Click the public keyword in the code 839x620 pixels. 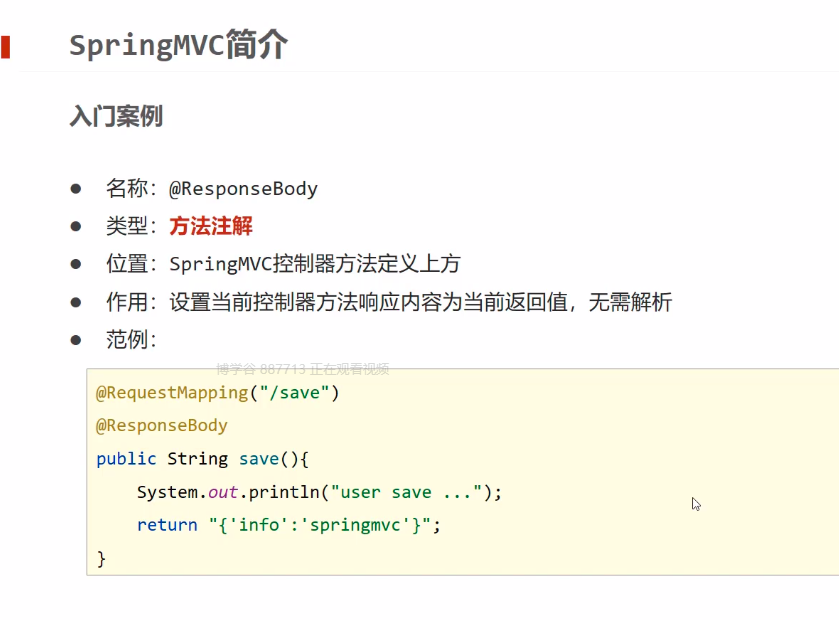click(126, 459)
